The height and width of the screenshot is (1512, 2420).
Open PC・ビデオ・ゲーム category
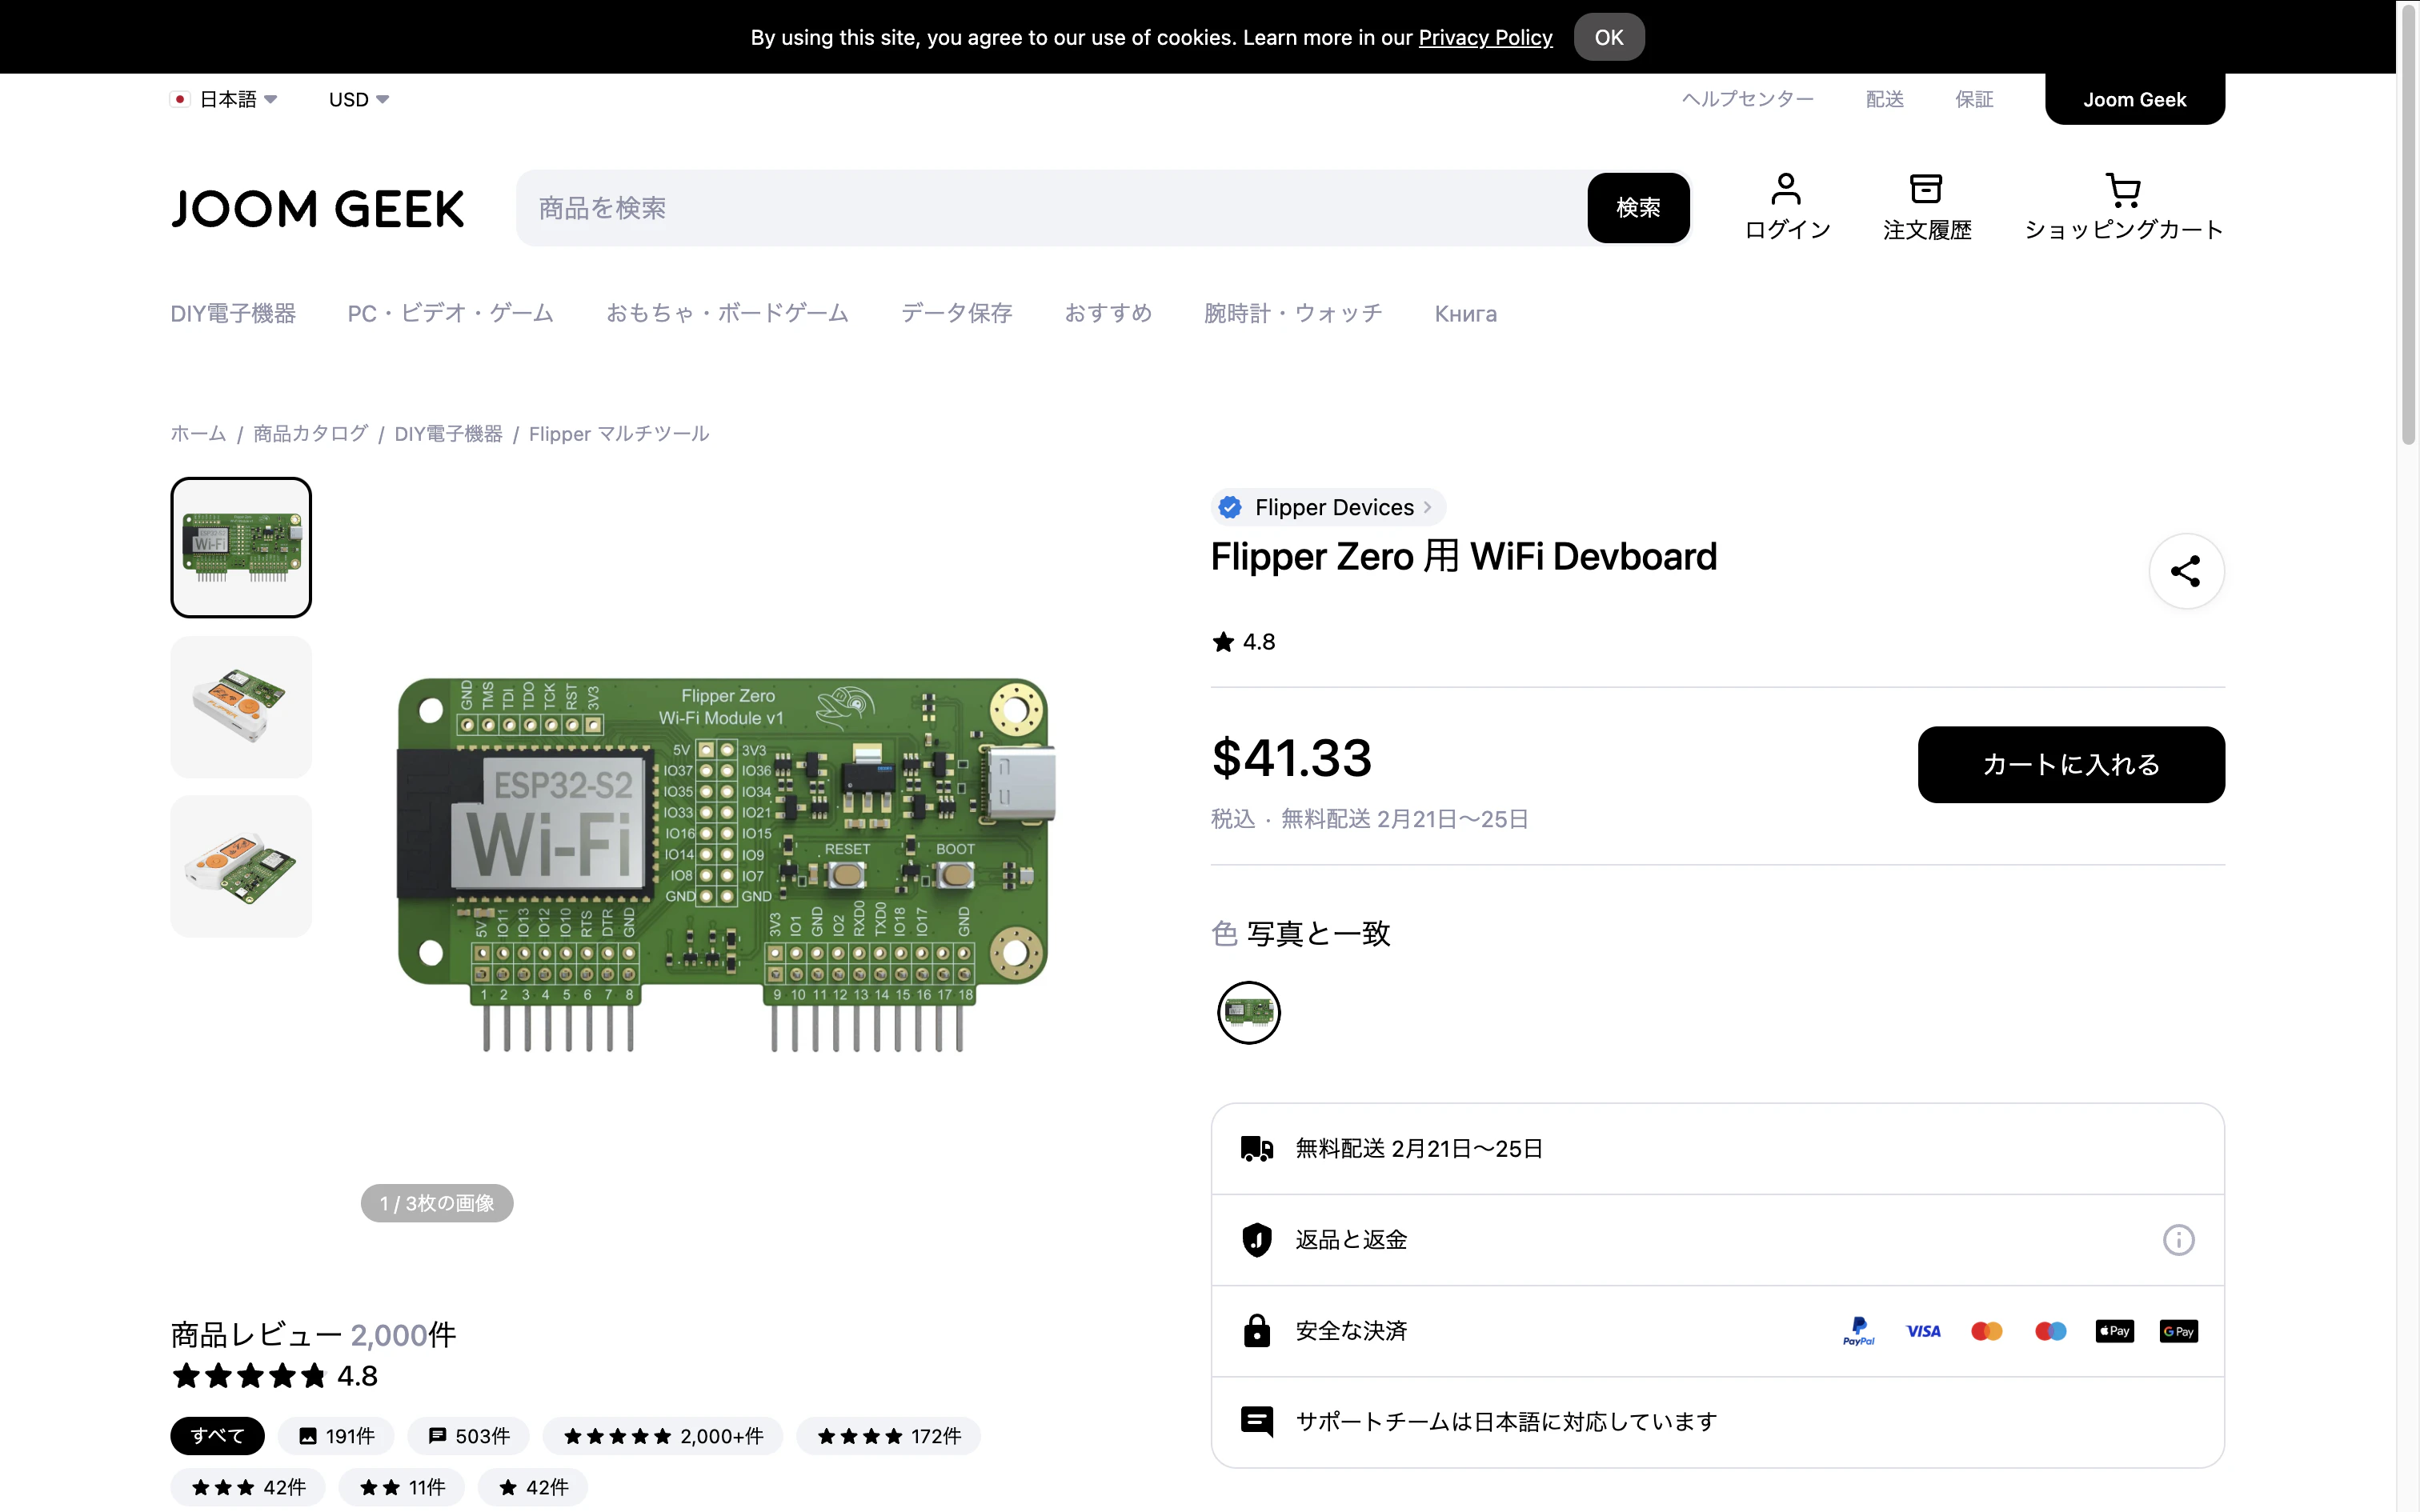(x=450, y=314)
